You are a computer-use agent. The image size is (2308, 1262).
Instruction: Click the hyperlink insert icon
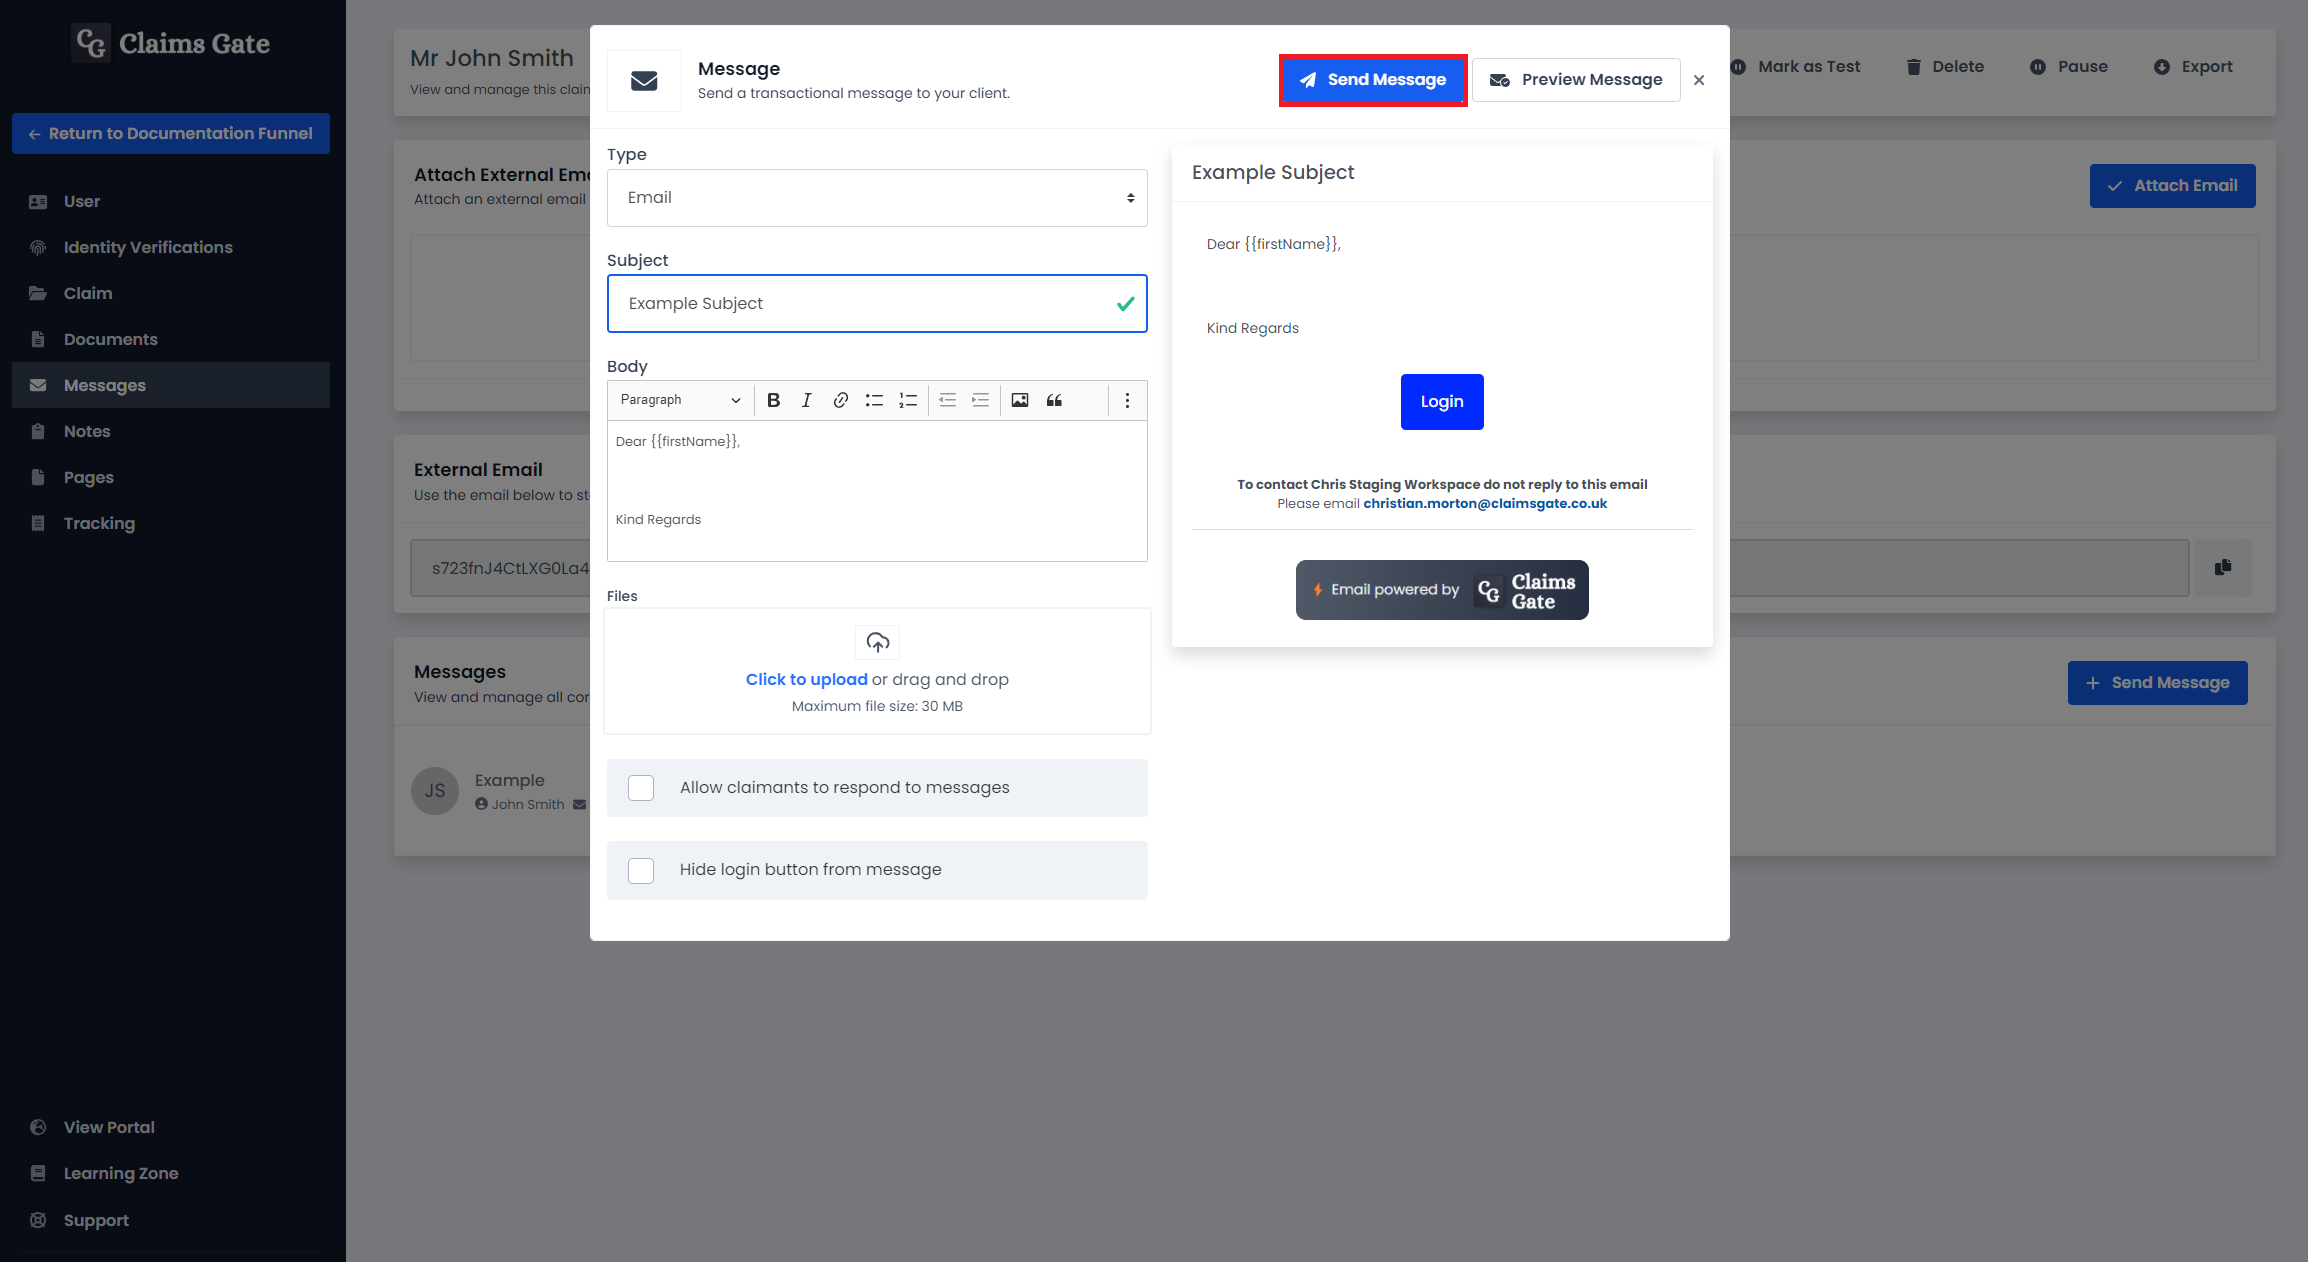(x=839, y=401)
